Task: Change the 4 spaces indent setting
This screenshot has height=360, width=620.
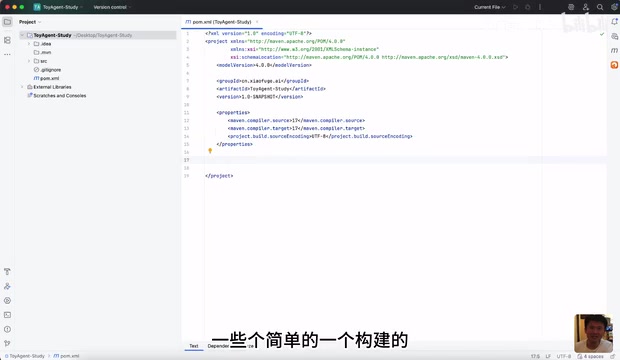Action: pyautogui.click(x=590, y=356)
